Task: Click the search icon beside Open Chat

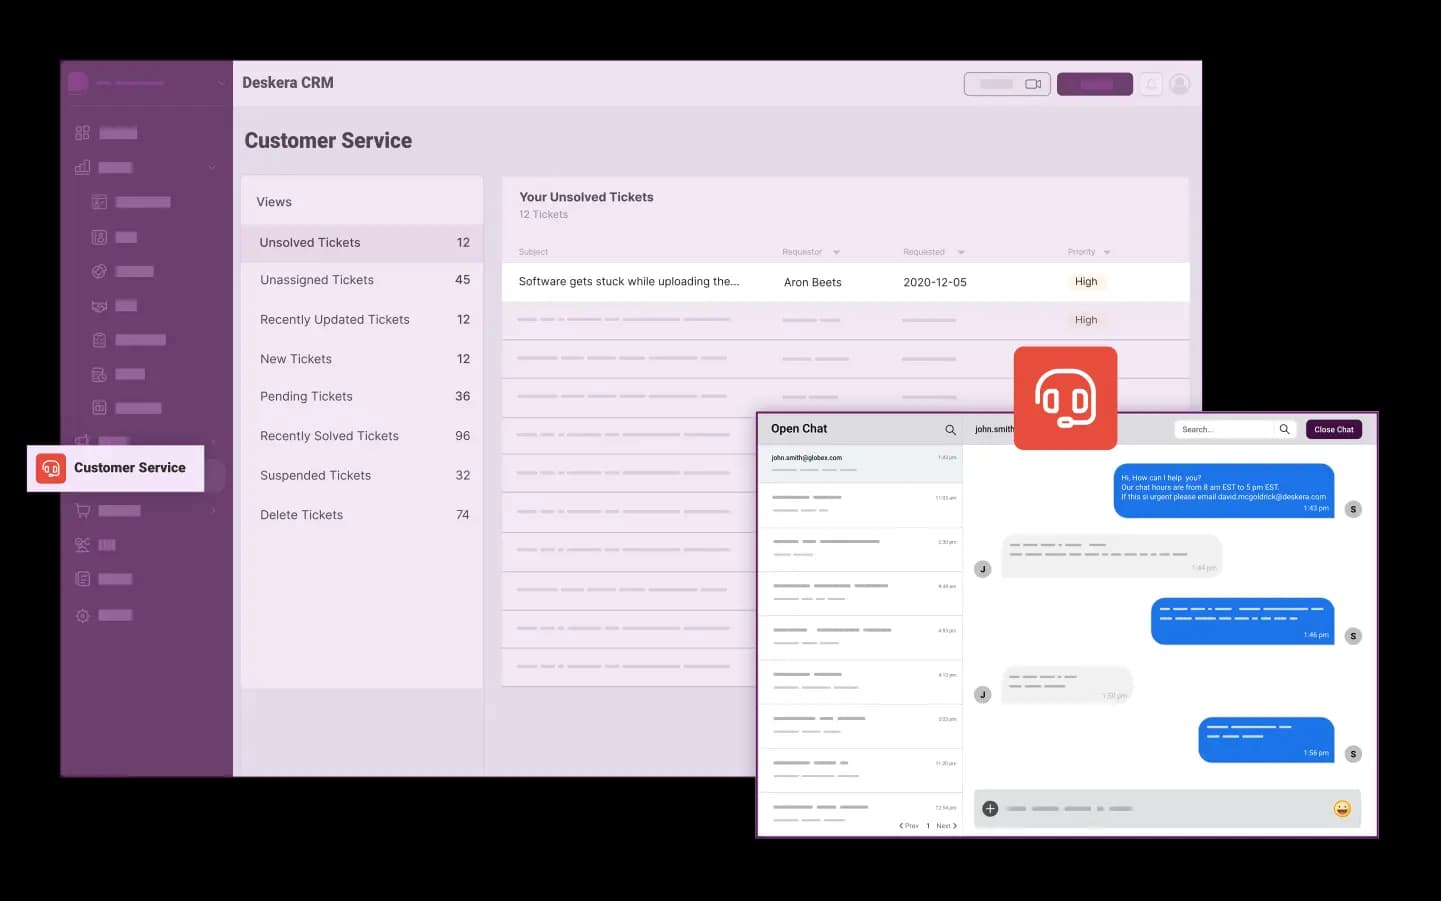Action: 950,430
